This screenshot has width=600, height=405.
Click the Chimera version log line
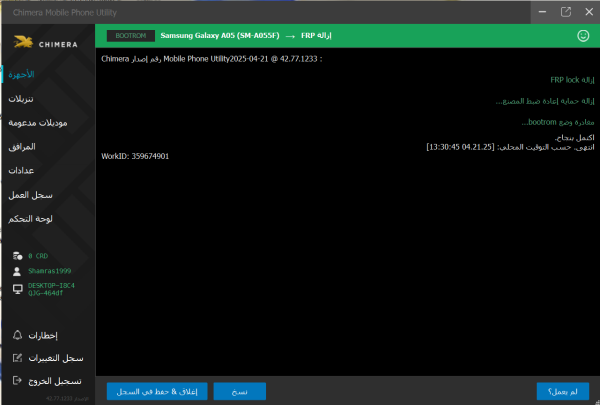212,59
